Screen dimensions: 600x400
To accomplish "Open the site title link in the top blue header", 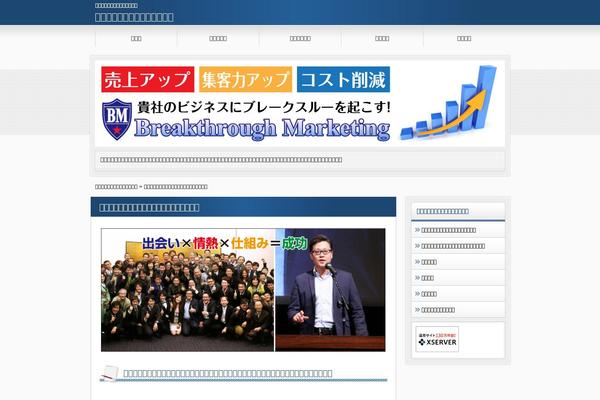I will 134,17.
